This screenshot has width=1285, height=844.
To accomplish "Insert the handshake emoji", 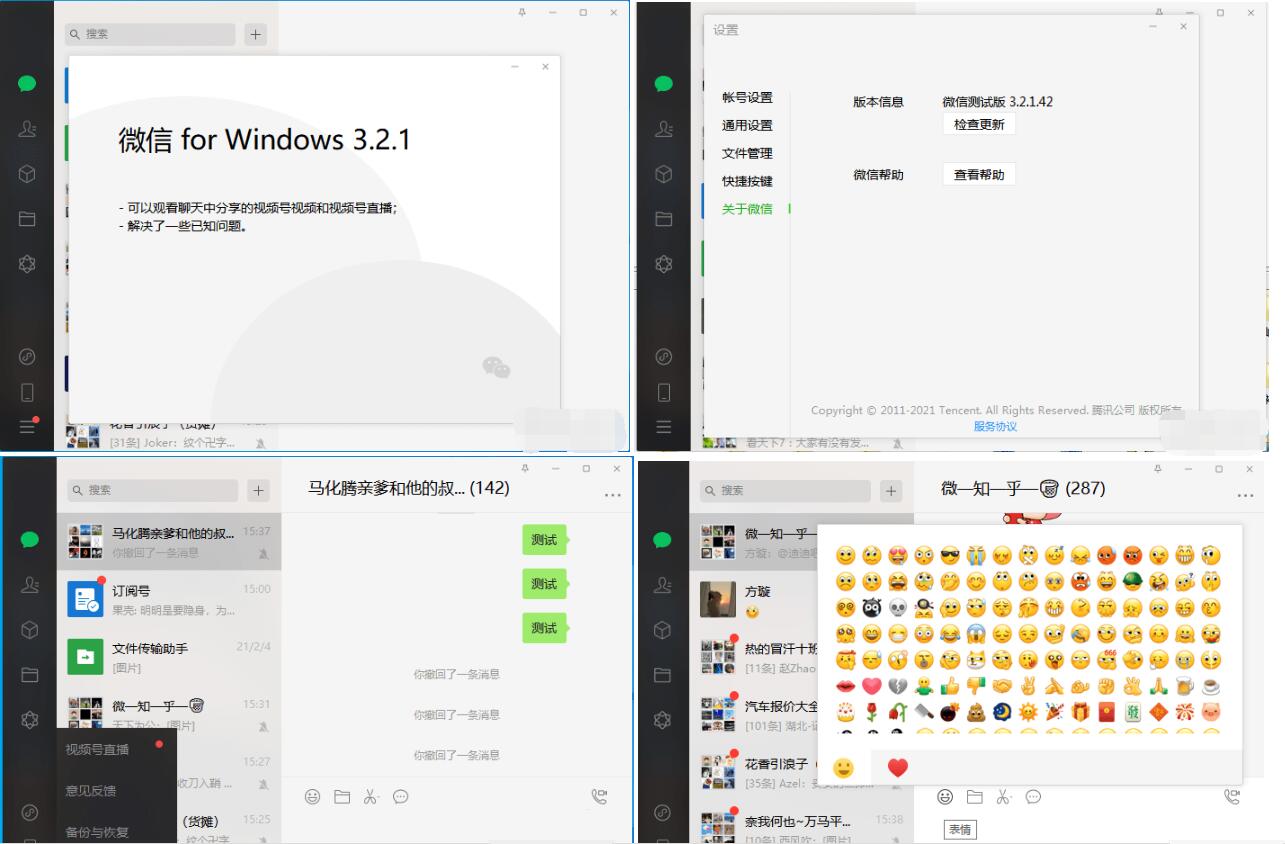I will coord(1002,685).
